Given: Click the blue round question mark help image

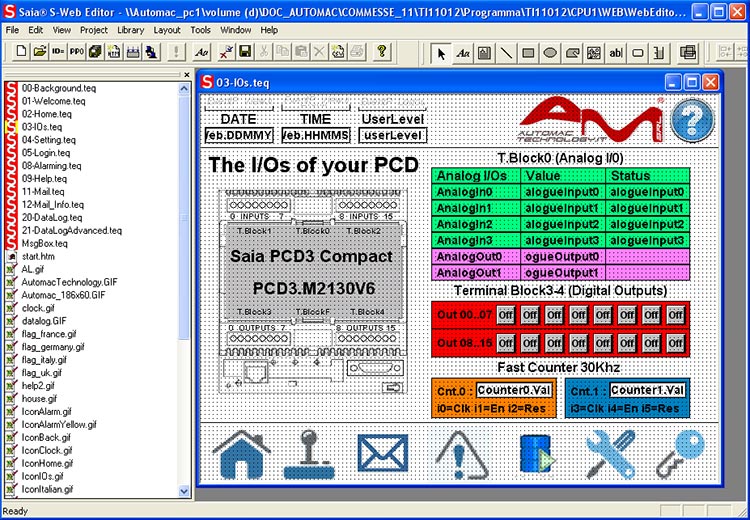Looking at the screenshot, I should point(692,120).
